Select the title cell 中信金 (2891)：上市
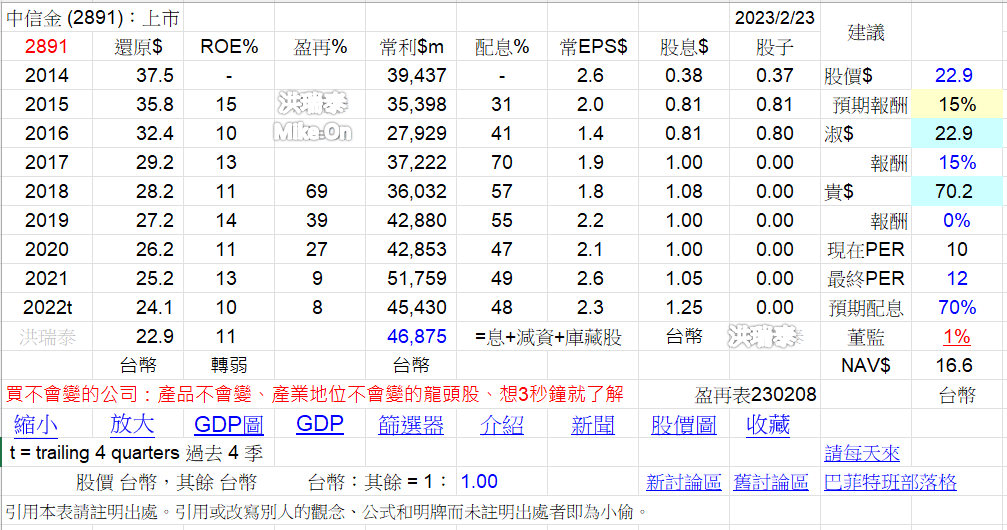1007x530 pixels. click(x=92, y=18)
